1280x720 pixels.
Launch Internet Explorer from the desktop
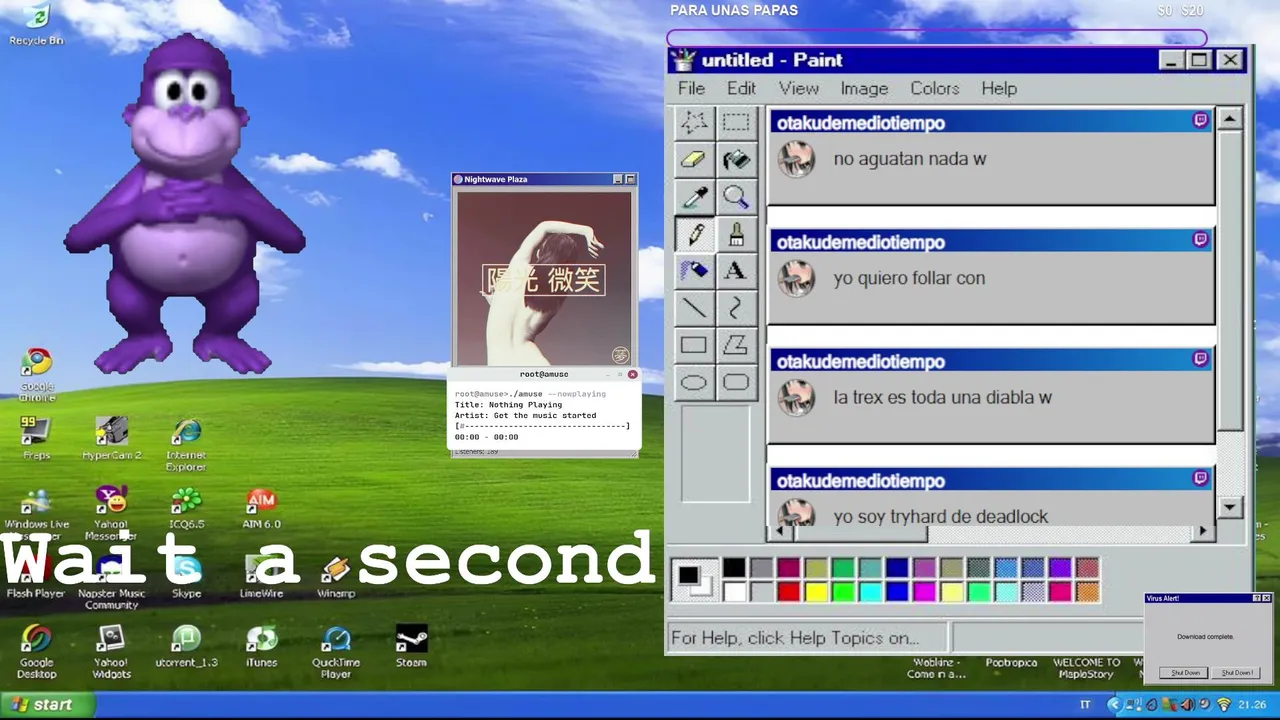186,444
